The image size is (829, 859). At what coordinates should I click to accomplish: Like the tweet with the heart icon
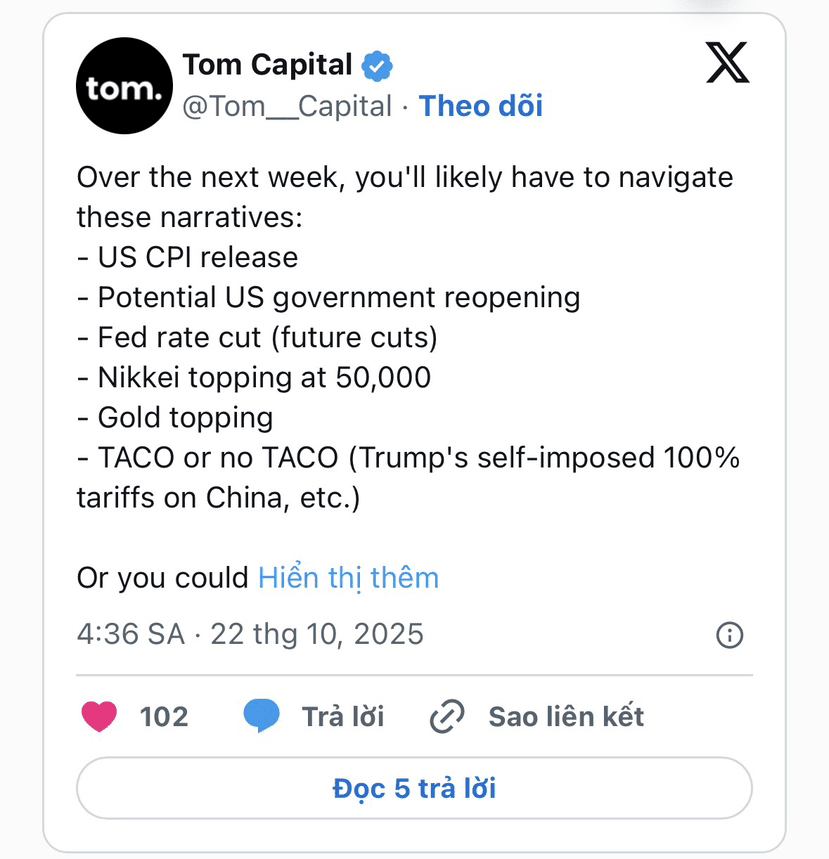(99, 716)
